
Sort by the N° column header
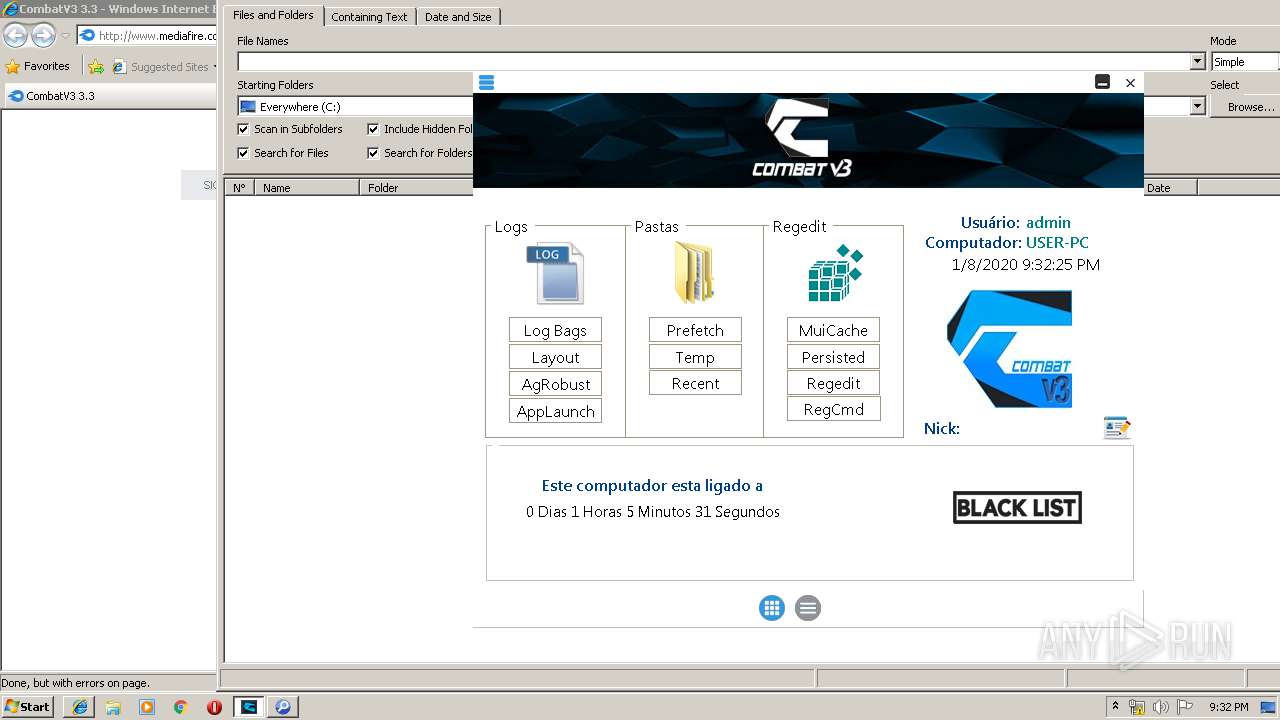tap(239, 188)
